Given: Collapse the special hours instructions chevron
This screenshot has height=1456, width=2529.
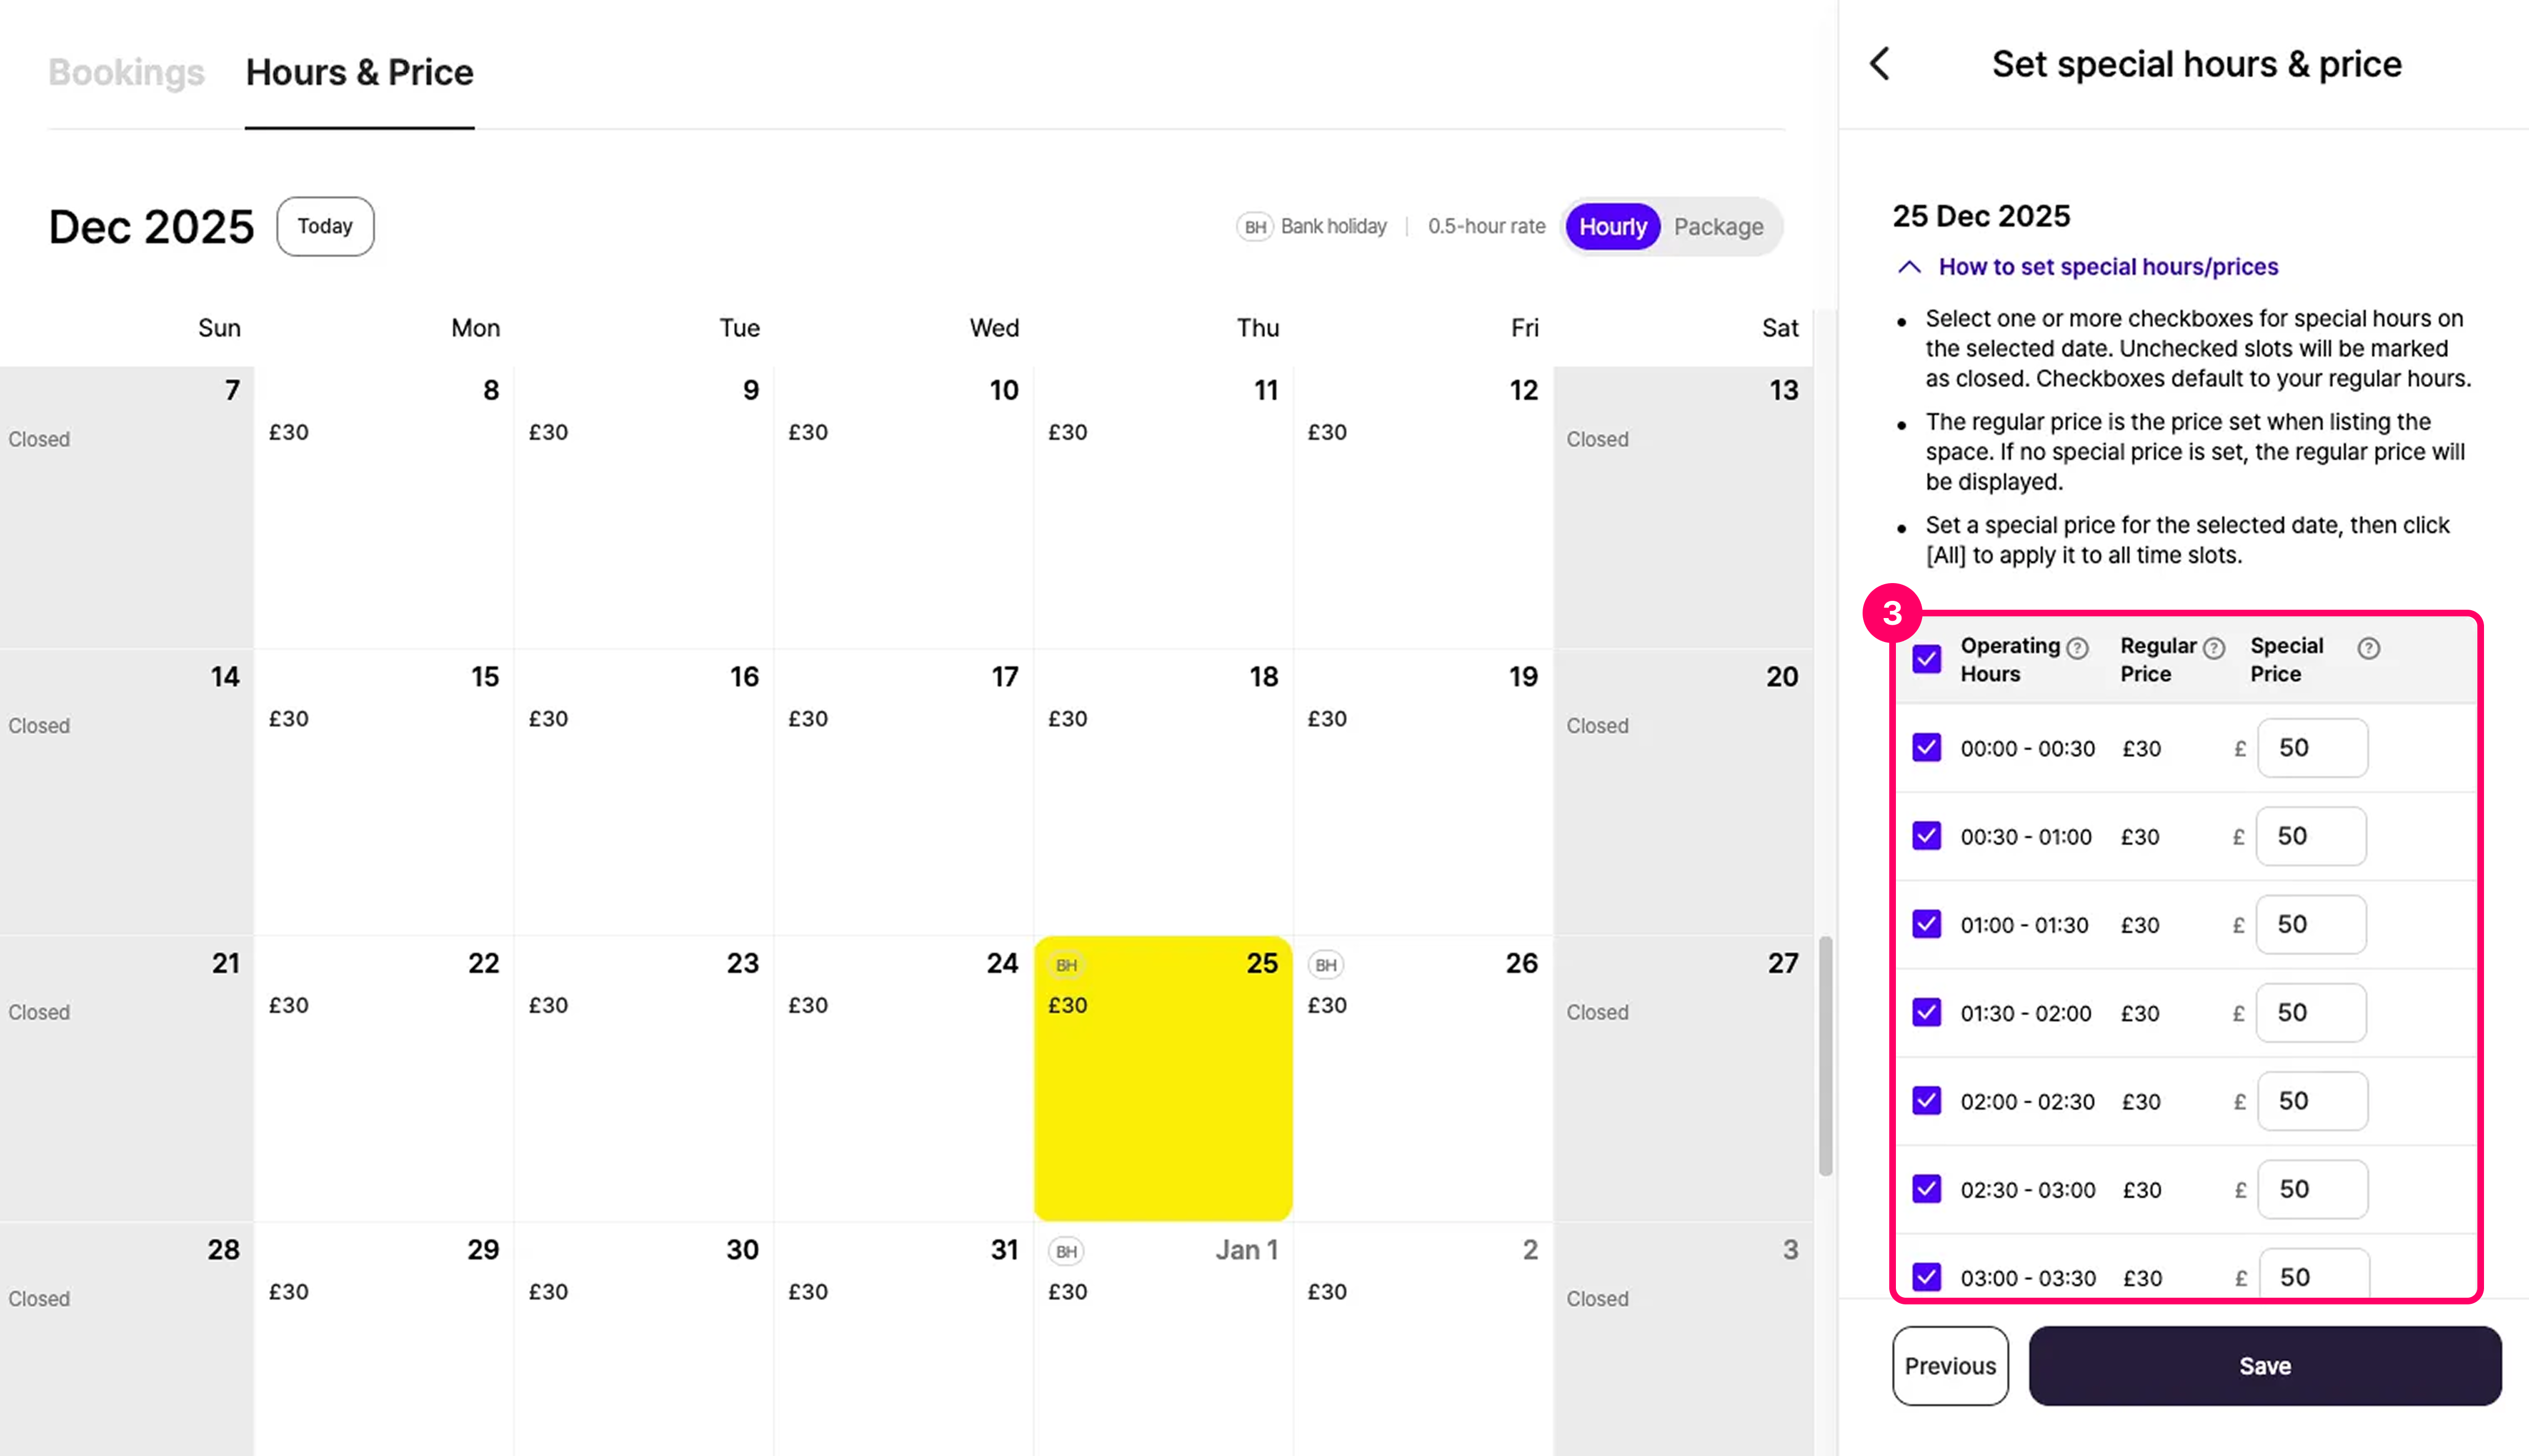Looking at the screenshot, I should 1909,267.
